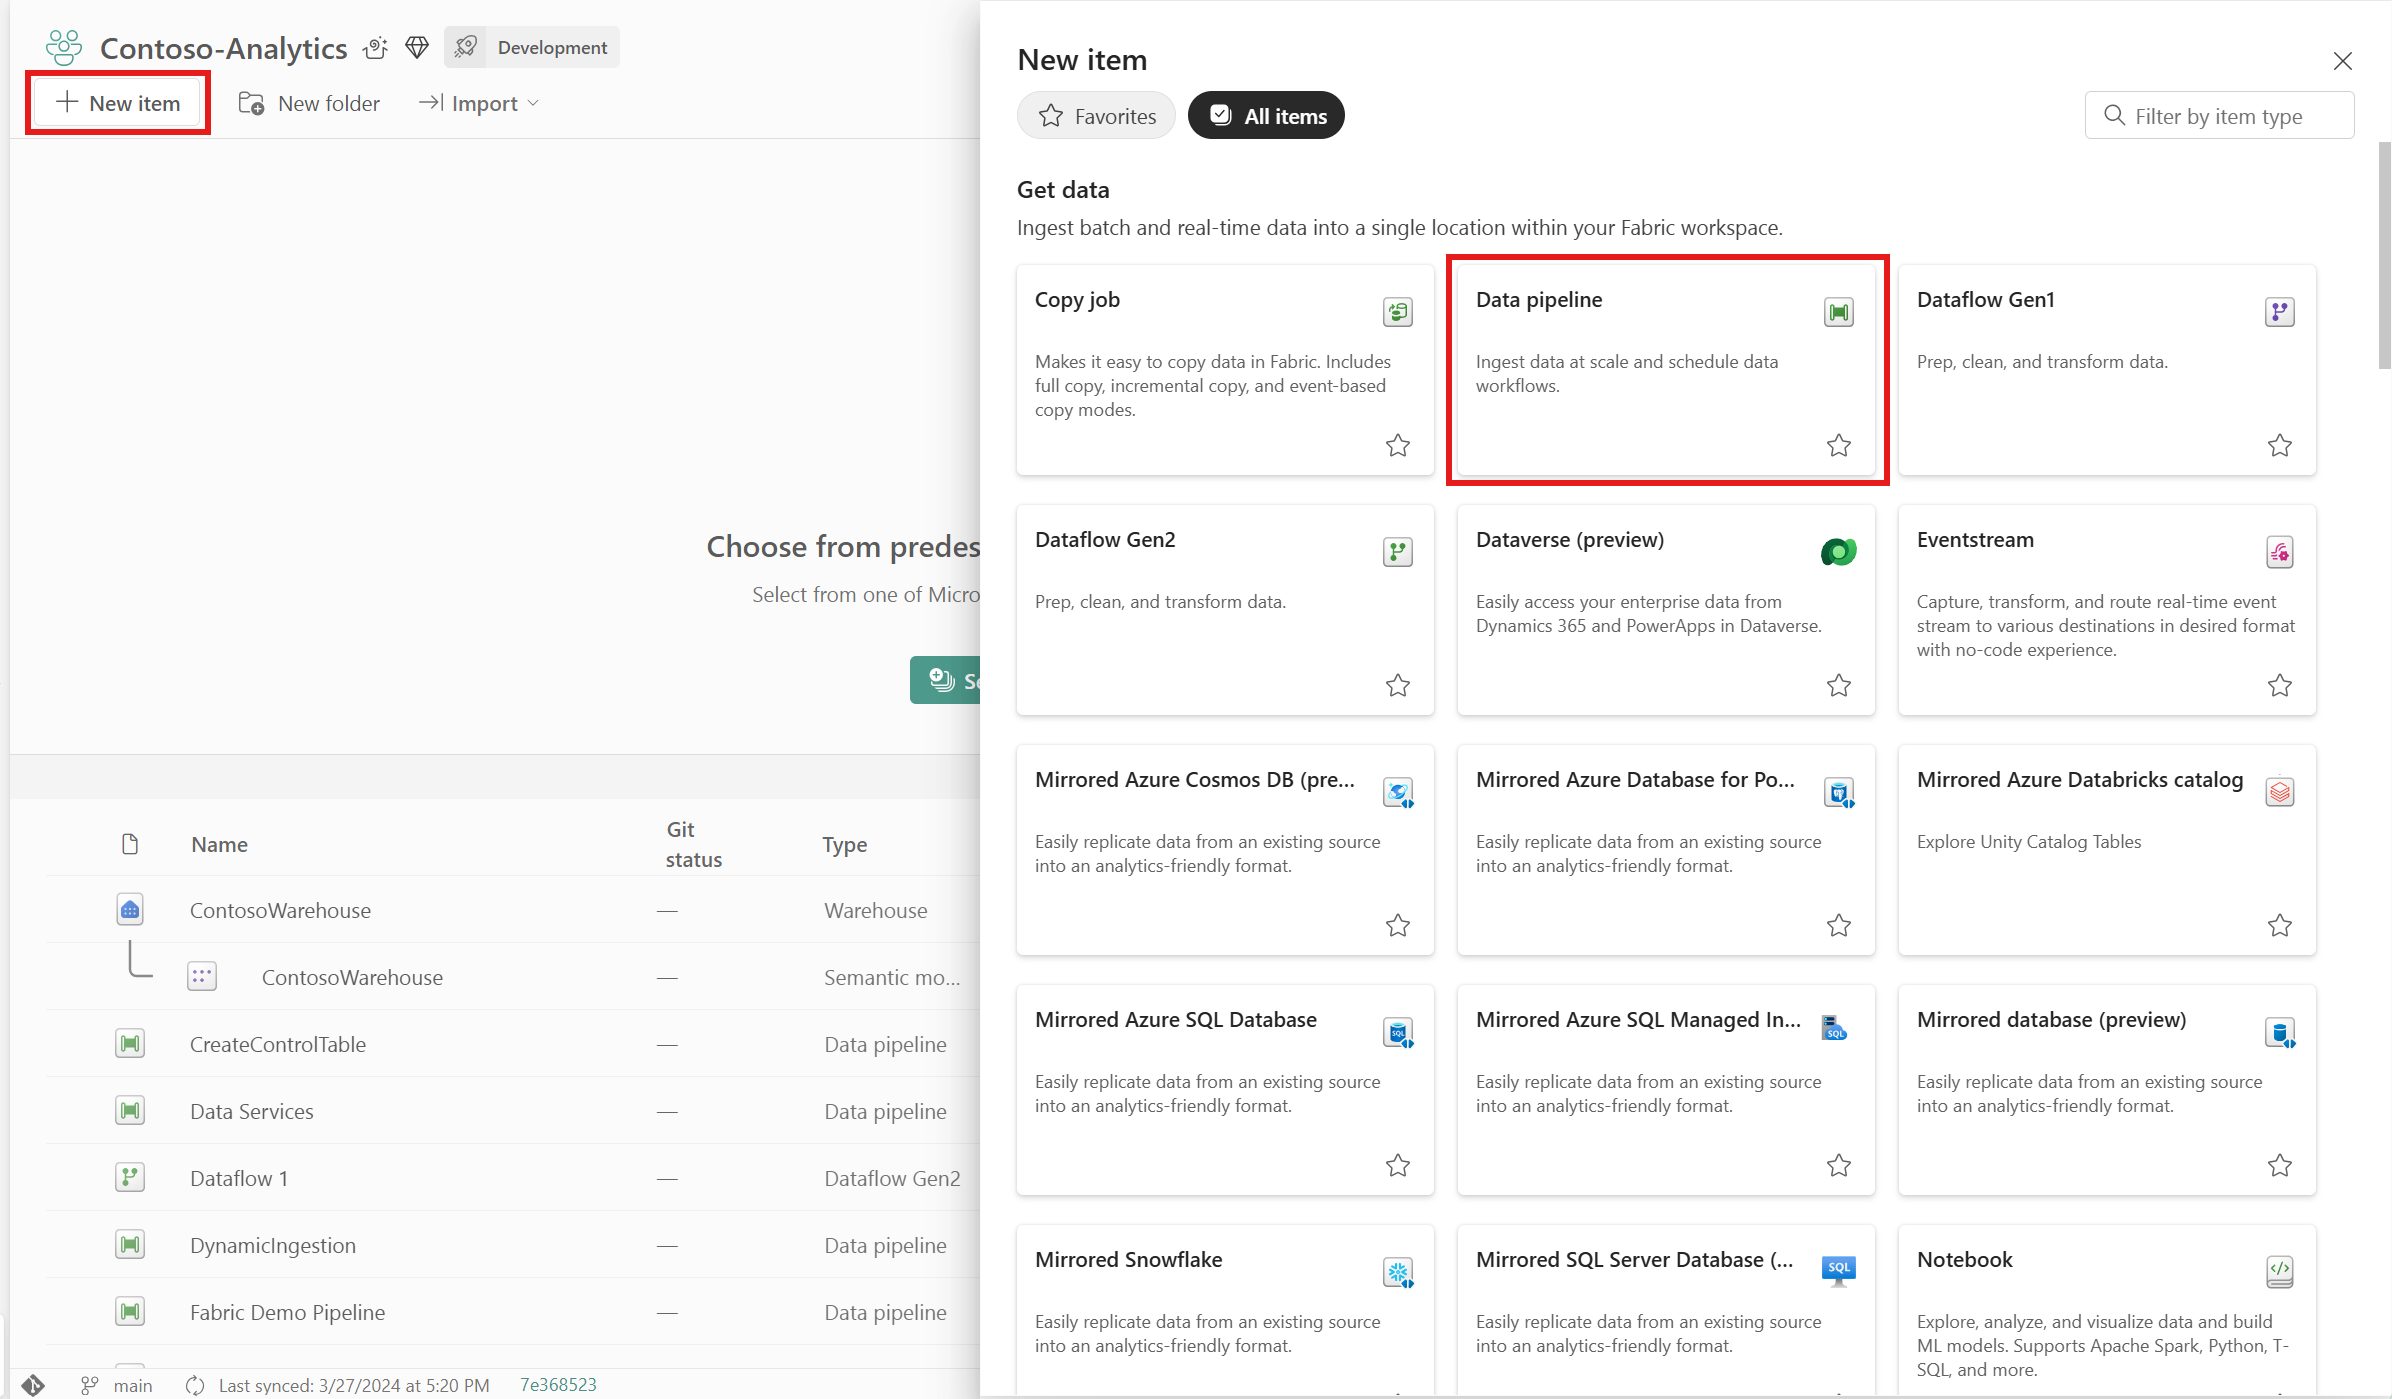
Task: Click the Notebook icon
Action: pos(2280,1272)
